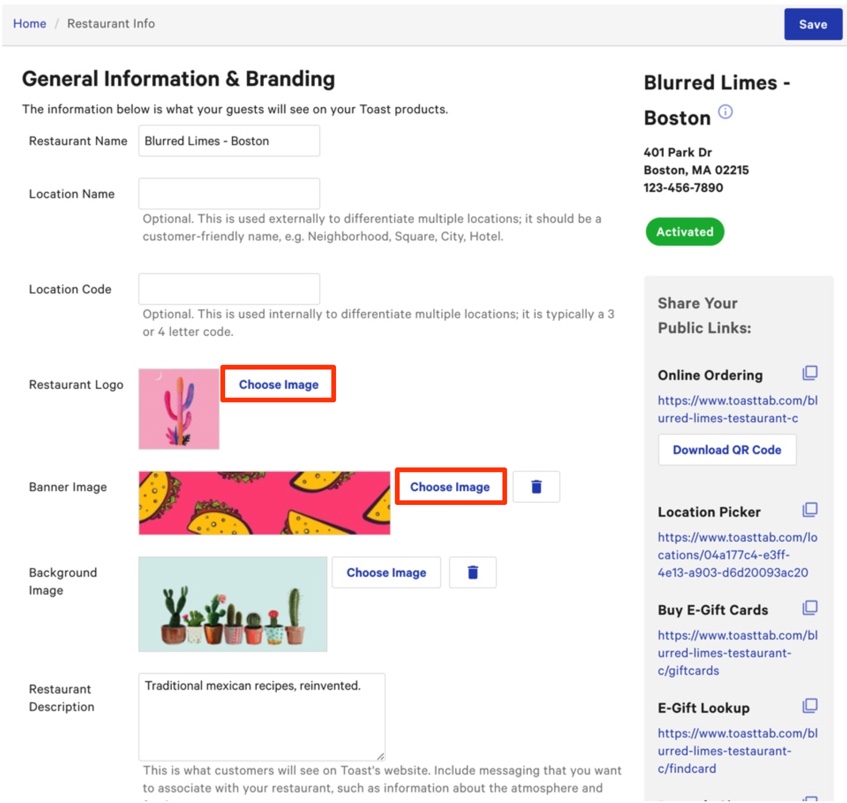Copy the Location Picker link
Image resolution: width=847 pixels, height=803 pixels.
[810, 510]
